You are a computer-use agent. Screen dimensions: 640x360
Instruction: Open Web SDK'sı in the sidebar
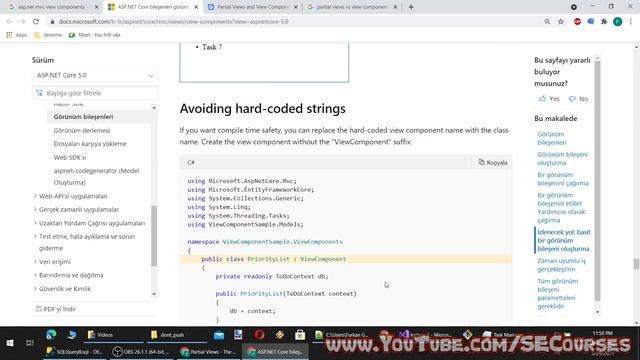click(70, 157)
